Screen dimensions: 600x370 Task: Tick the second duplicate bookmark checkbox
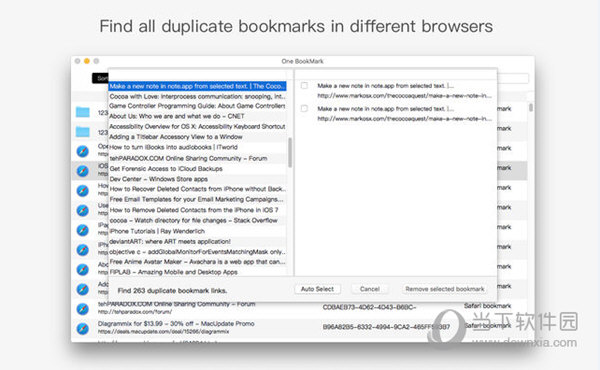(x=304, y=109)
